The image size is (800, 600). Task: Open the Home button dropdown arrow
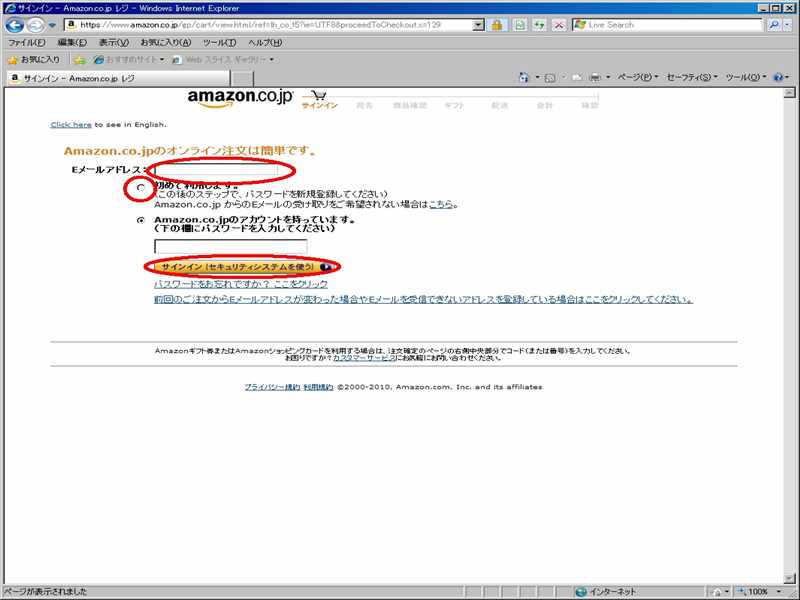coord(537,78)
